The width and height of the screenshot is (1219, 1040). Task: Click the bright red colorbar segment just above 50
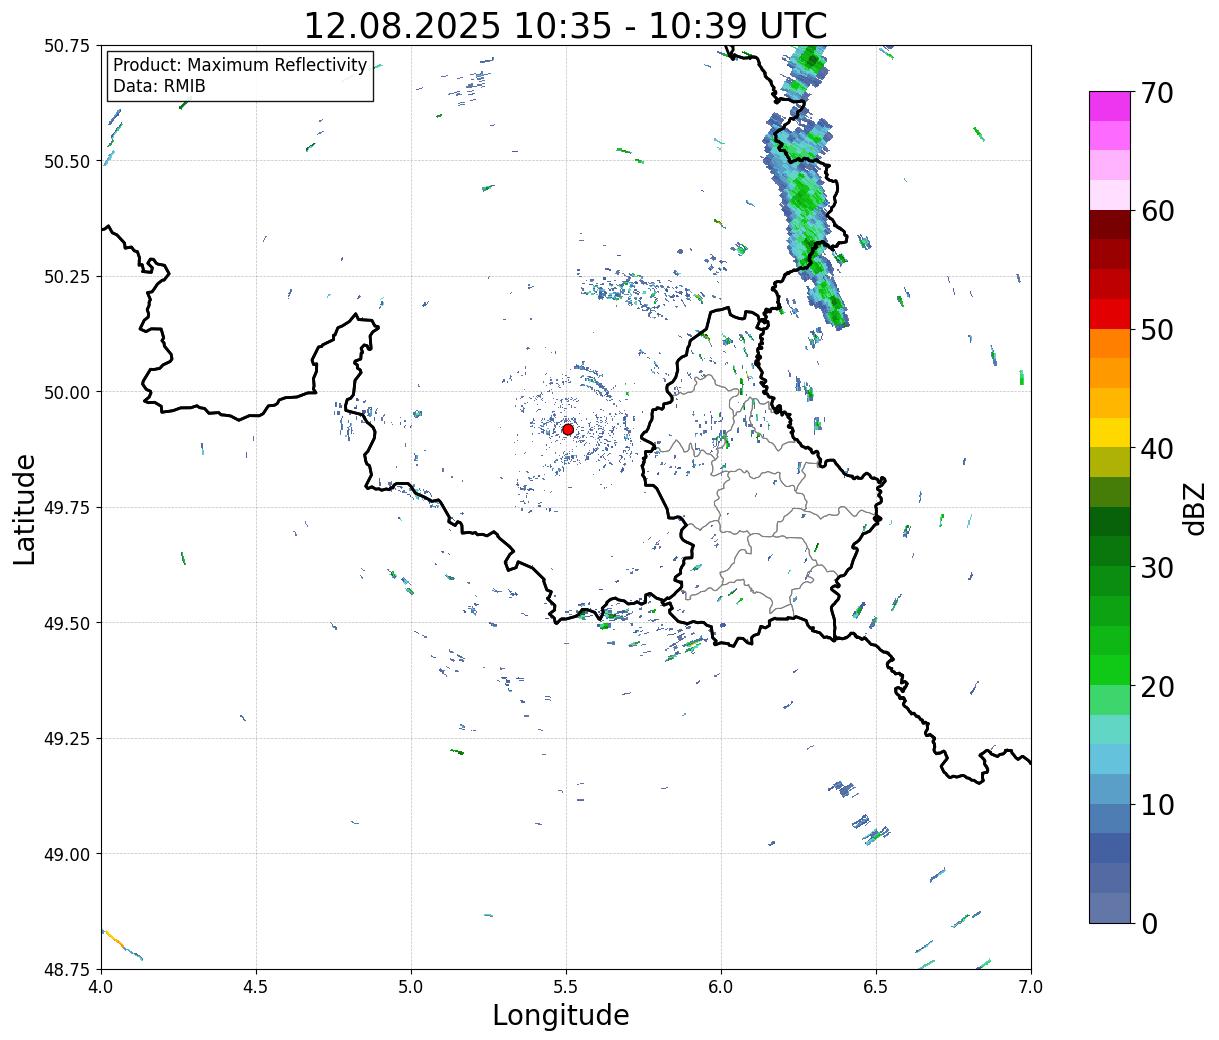(x=1110, y=314)
